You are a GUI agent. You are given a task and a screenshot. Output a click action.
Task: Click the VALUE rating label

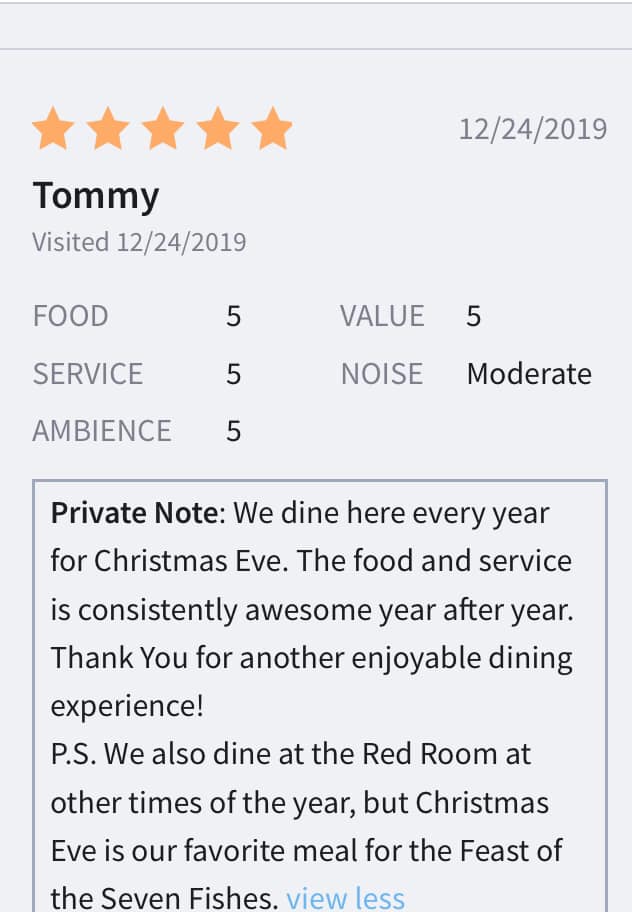382,316
